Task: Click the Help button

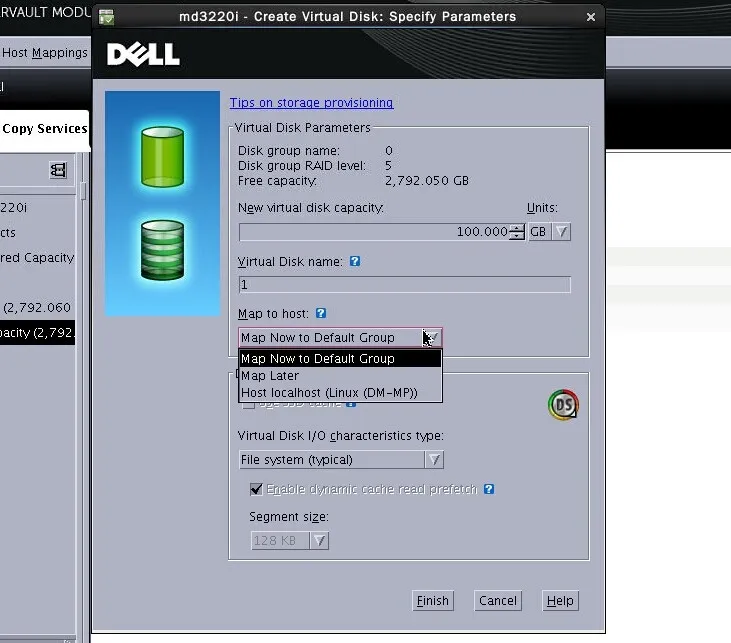Action: click(560, 601)
